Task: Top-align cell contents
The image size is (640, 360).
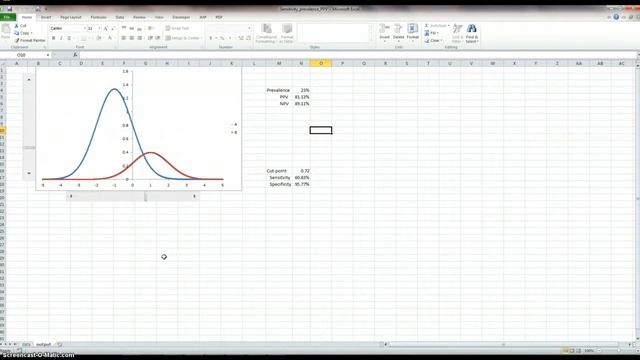Action: click(x=124, y=28)
